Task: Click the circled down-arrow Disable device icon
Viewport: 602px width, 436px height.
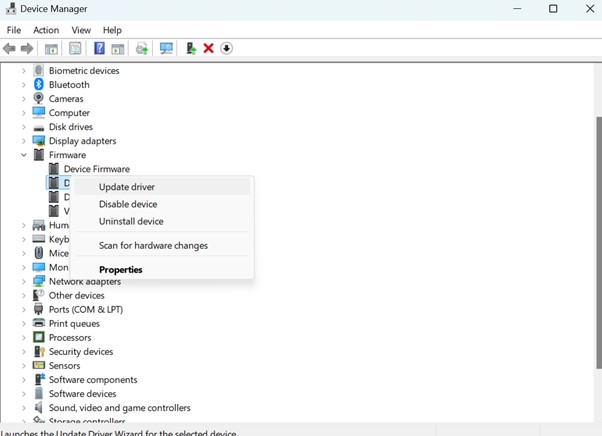Action: 227,48
